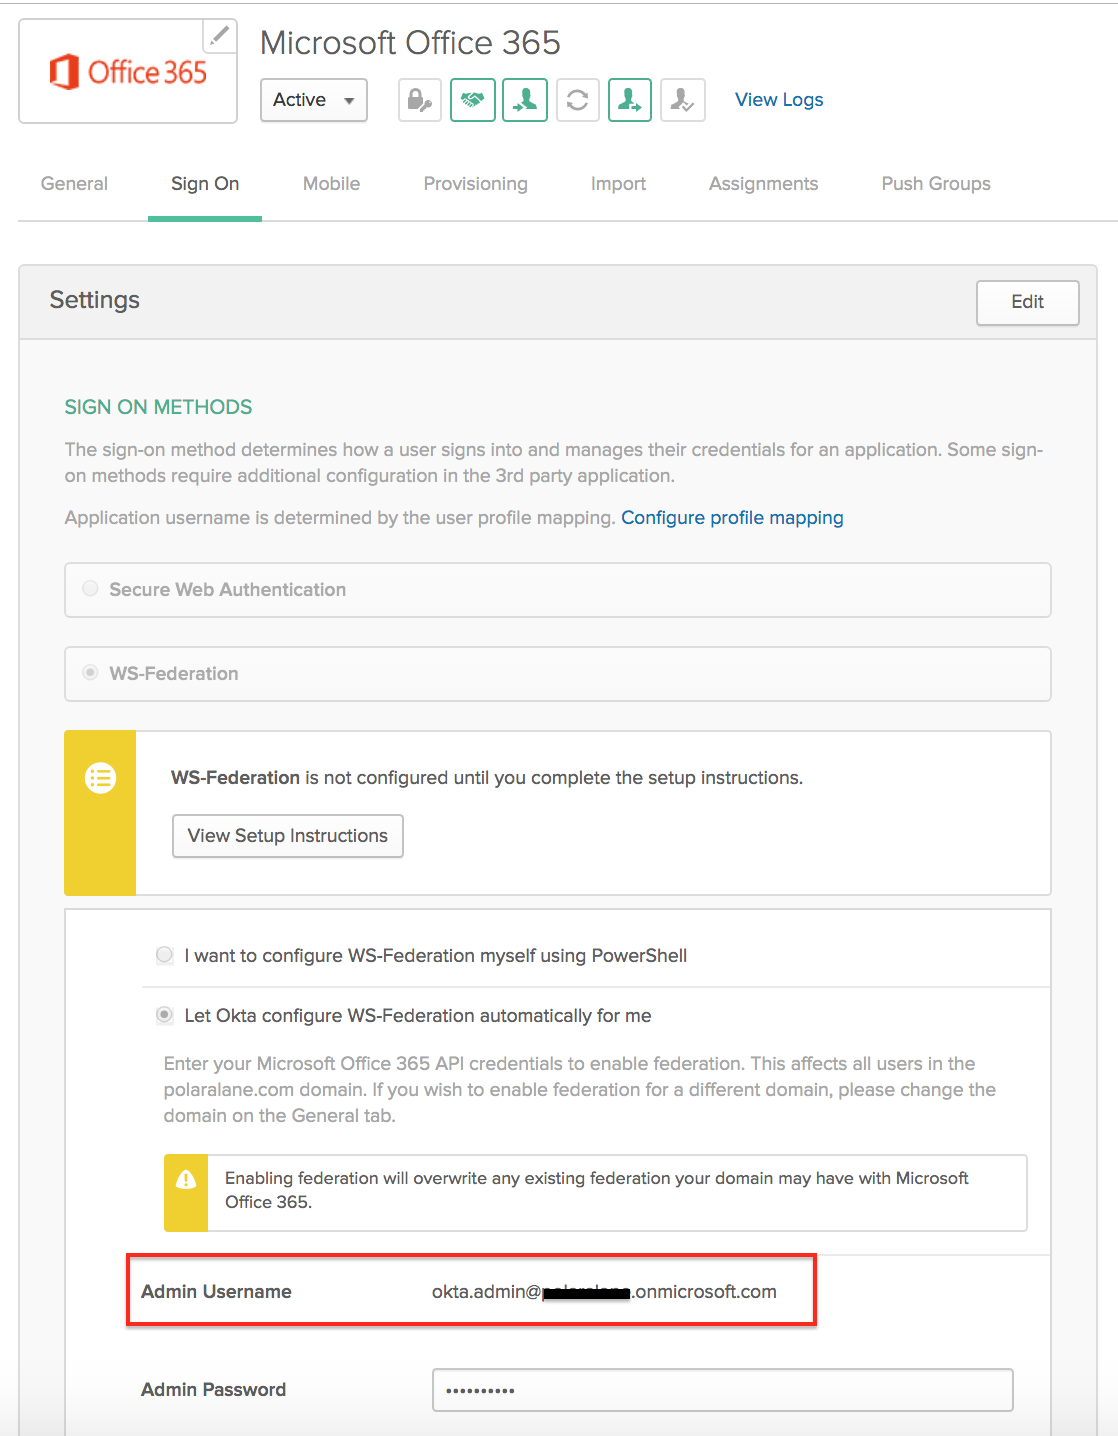Click the handshake federation icon
Image resolution: width=1118 pixels, height=1436 pixels.
pyautogui.click(x=473, y=100)
